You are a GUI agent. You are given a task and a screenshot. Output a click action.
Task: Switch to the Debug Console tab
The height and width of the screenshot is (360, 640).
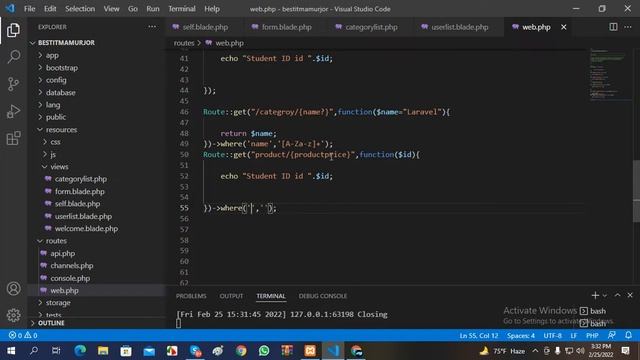(322, 296)
